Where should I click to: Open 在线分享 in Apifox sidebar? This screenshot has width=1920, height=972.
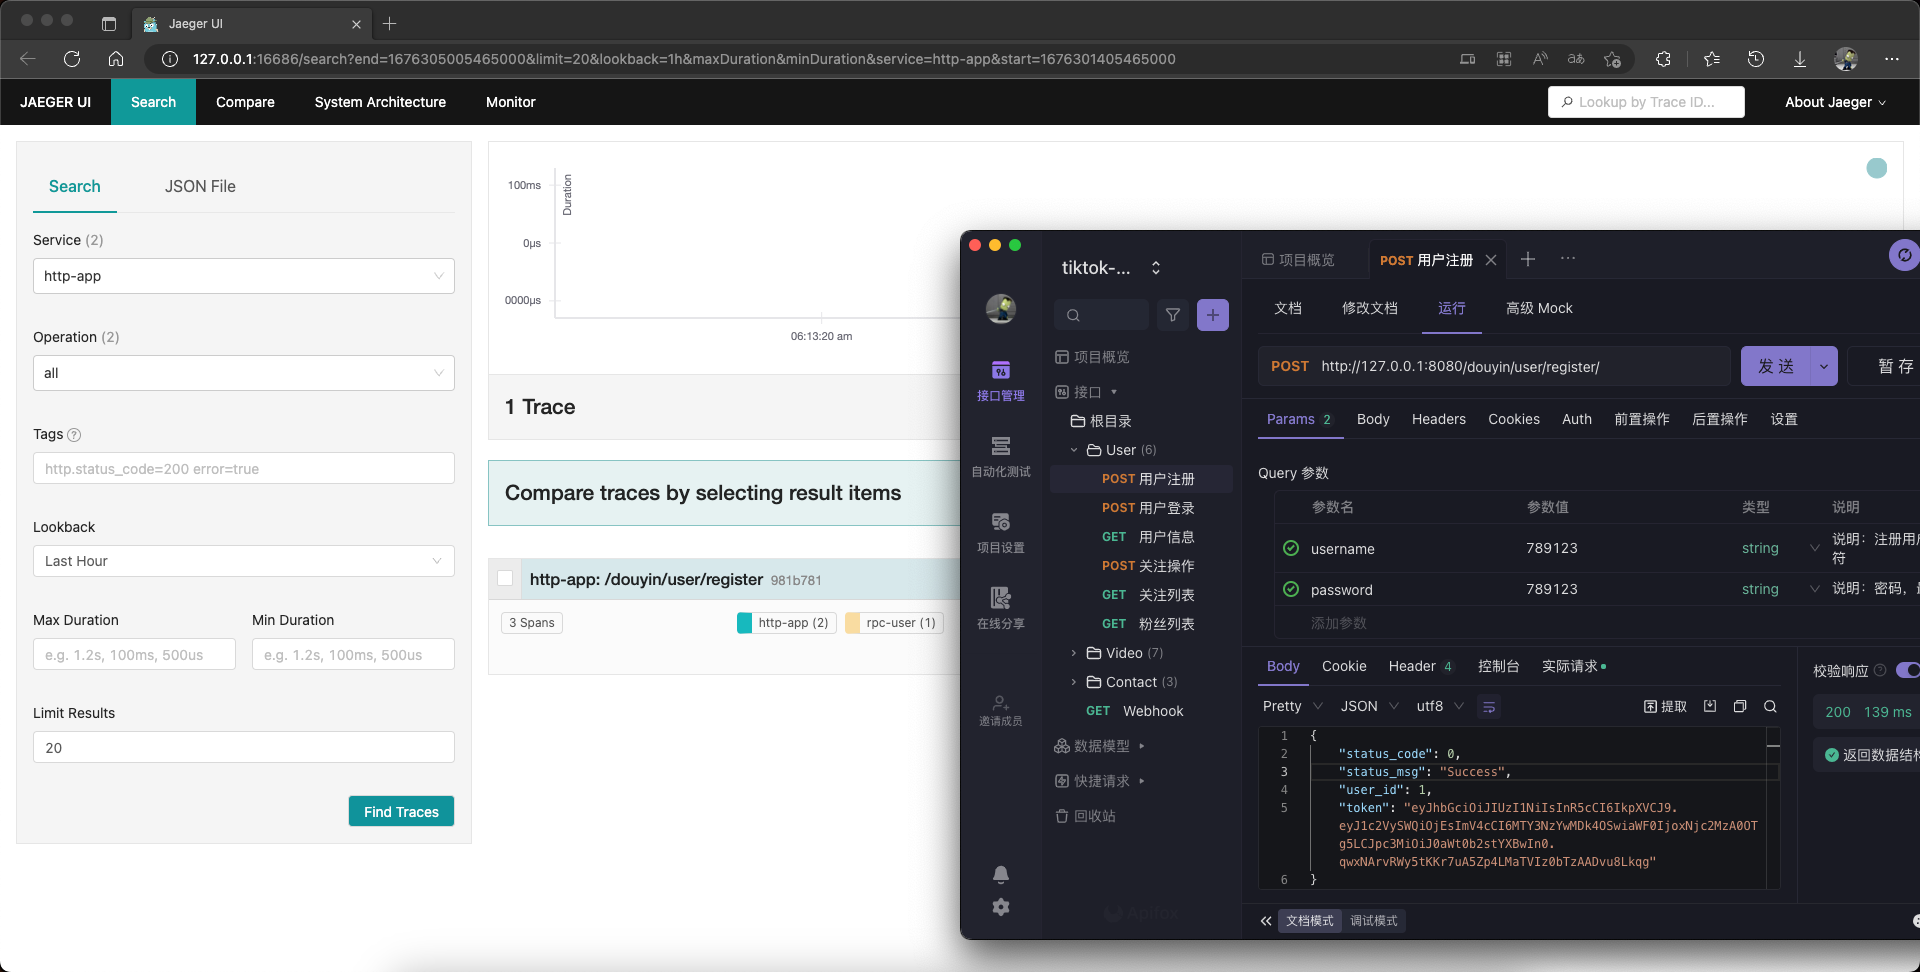pyautogui.click(x=1000, y=609)
